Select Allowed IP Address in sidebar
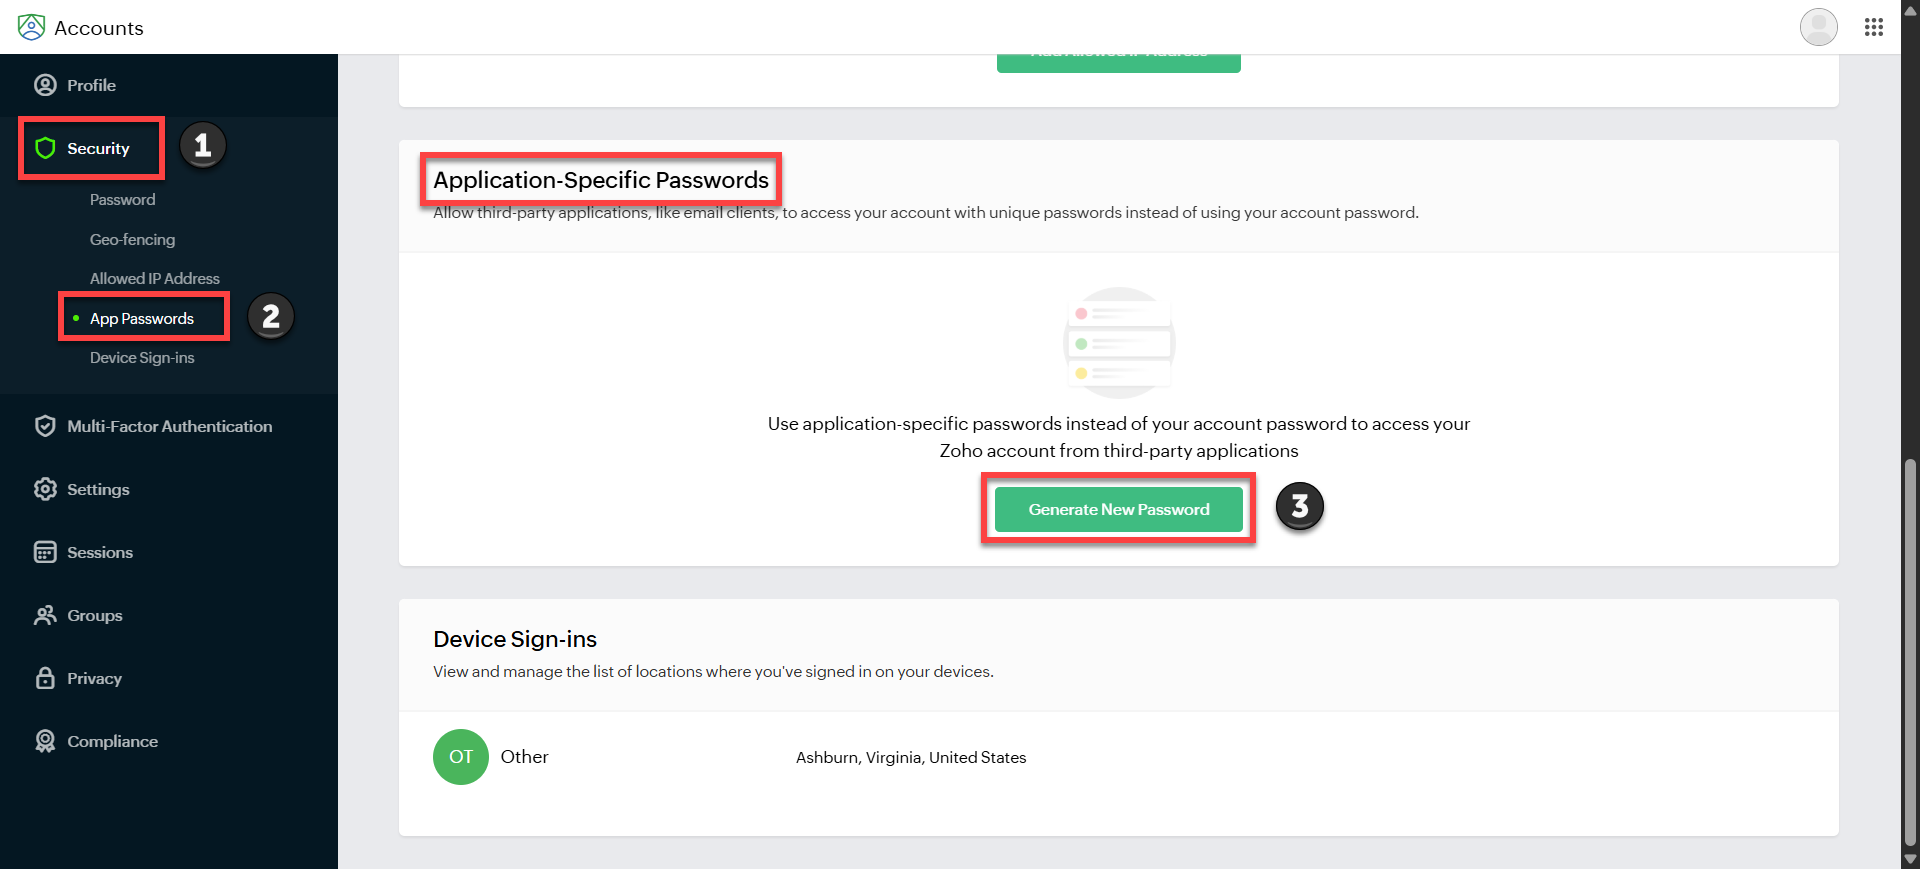Image resolution: width=1920 pixels, height=869 pixels. coord(154,279)
